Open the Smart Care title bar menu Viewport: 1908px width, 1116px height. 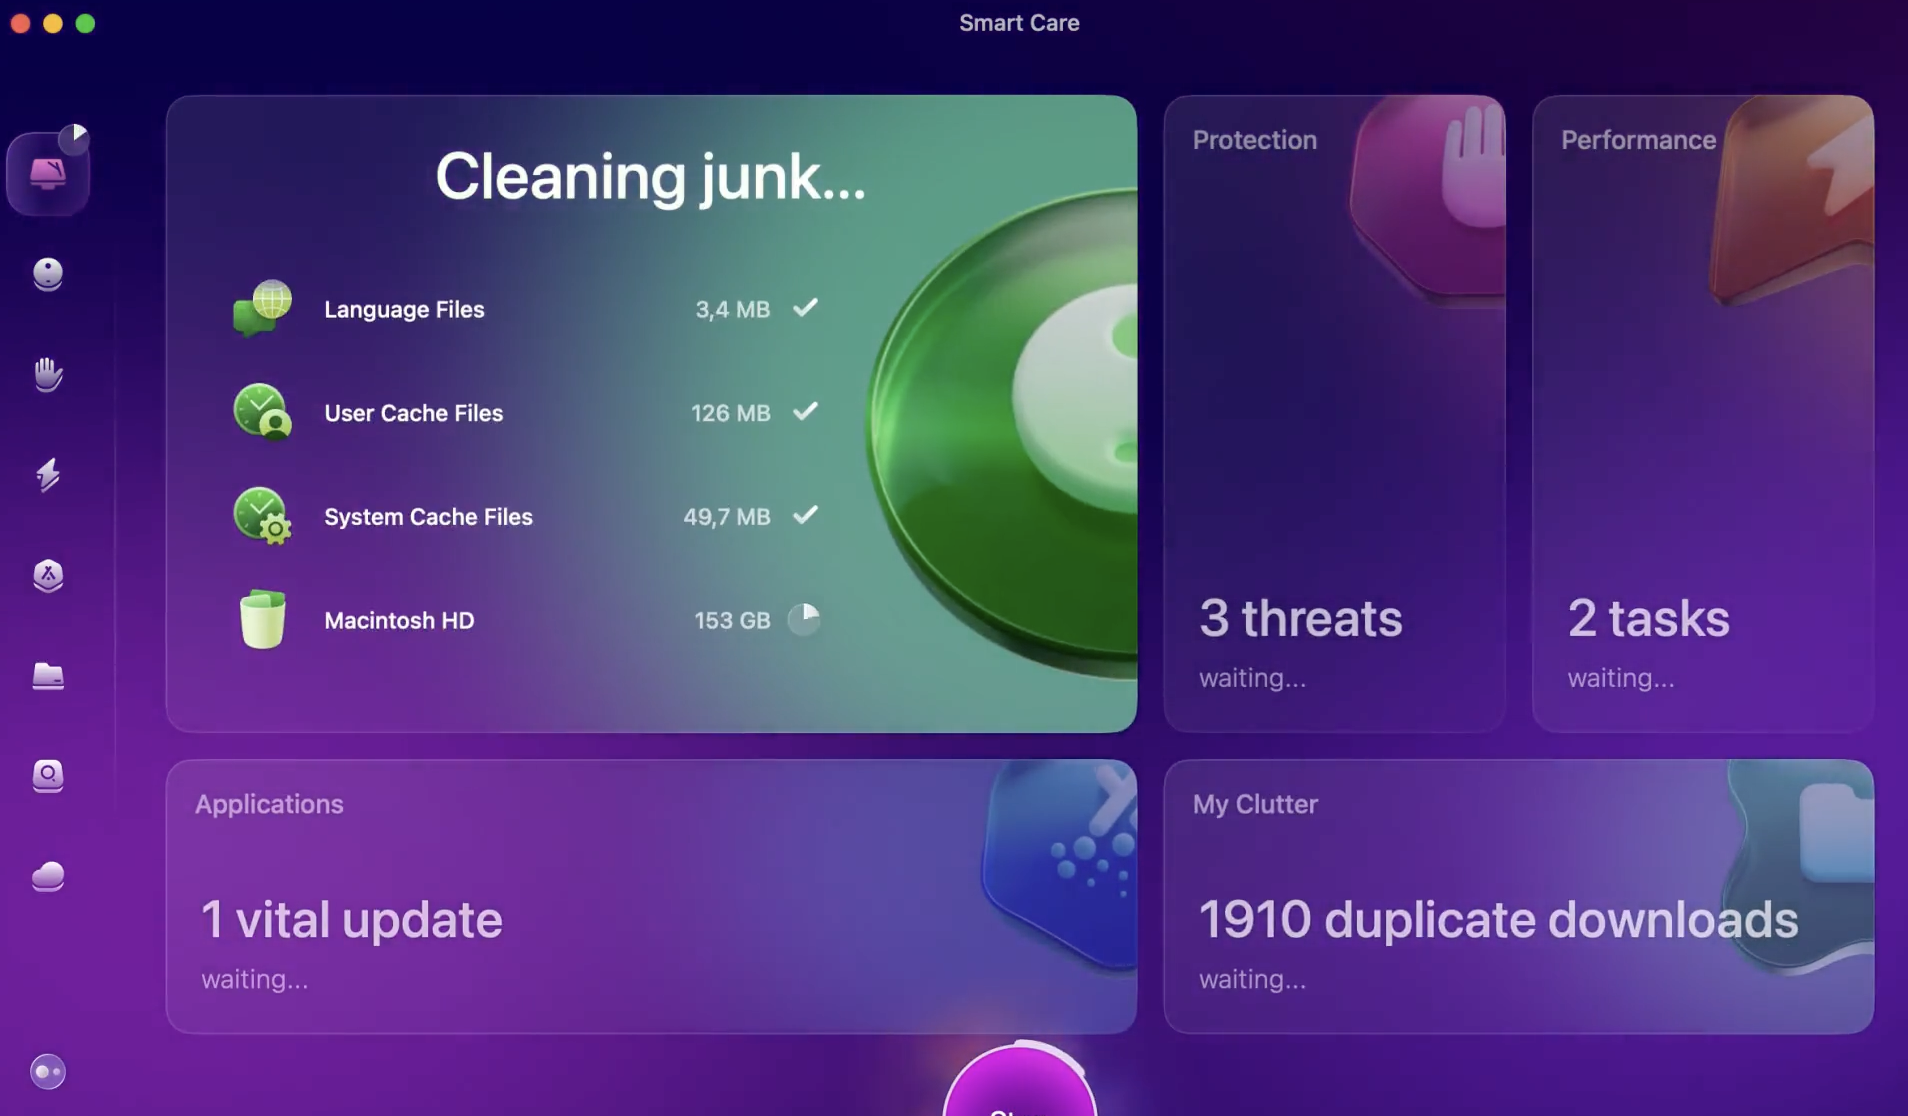click(1018, 22)
